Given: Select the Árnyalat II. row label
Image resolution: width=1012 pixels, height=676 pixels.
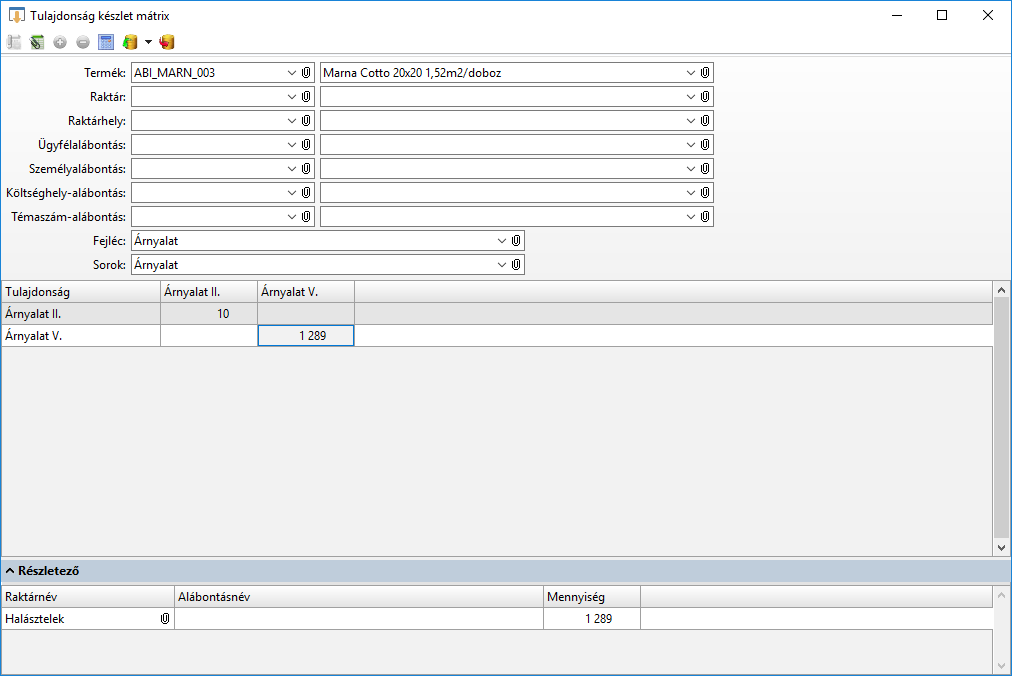Looking at the screenshot, I should tap(81, 314).
